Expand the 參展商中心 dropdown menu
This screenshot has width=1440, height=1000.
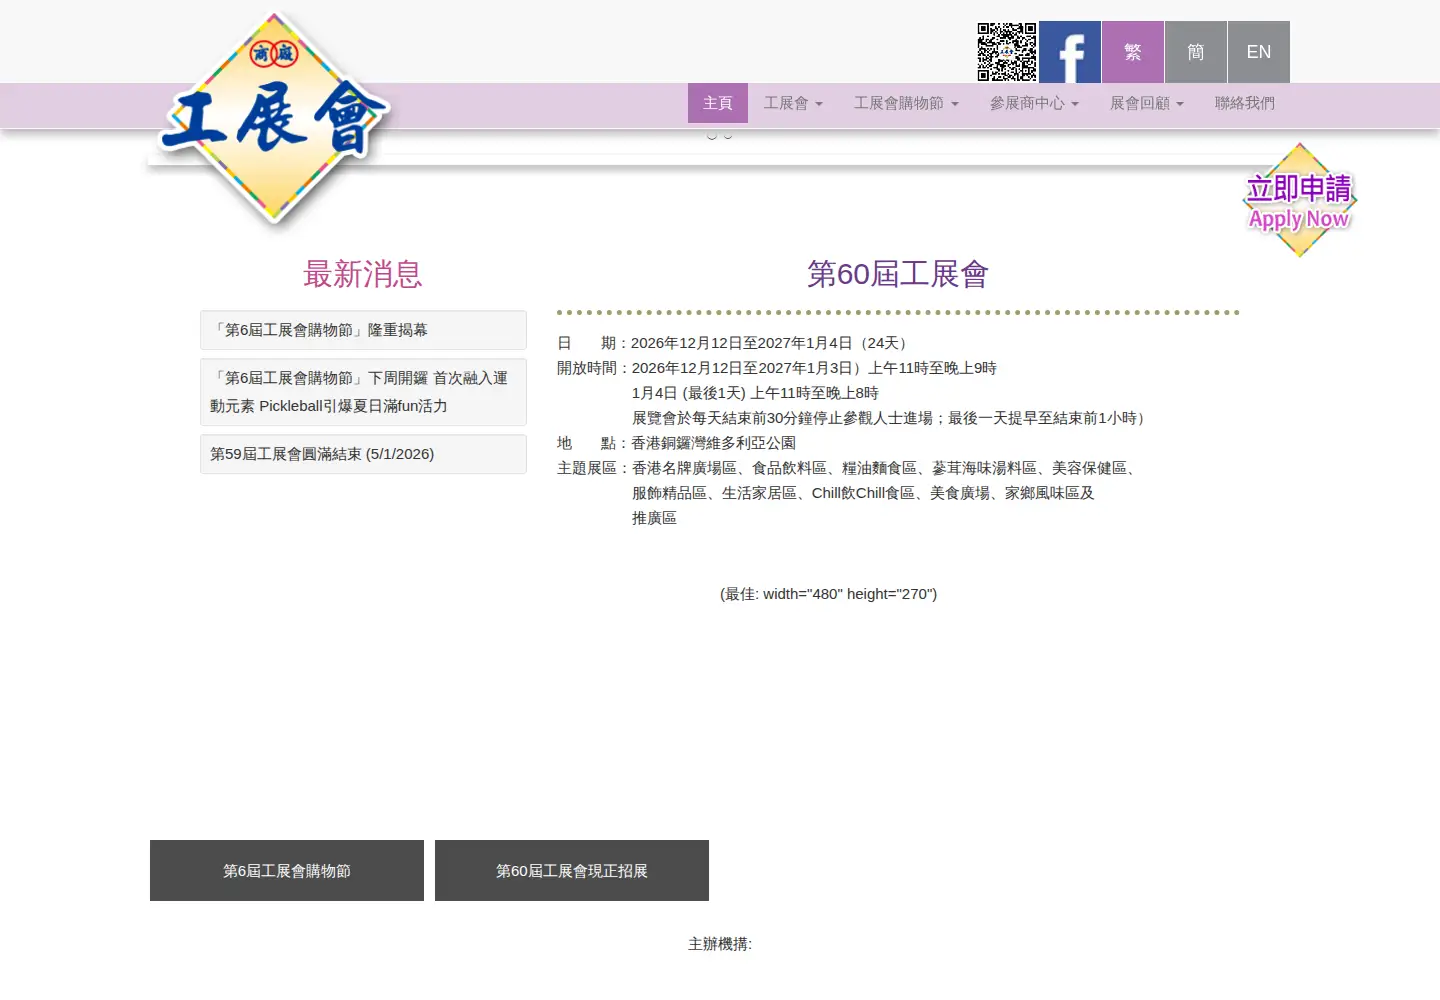[x=1034, y=103]
